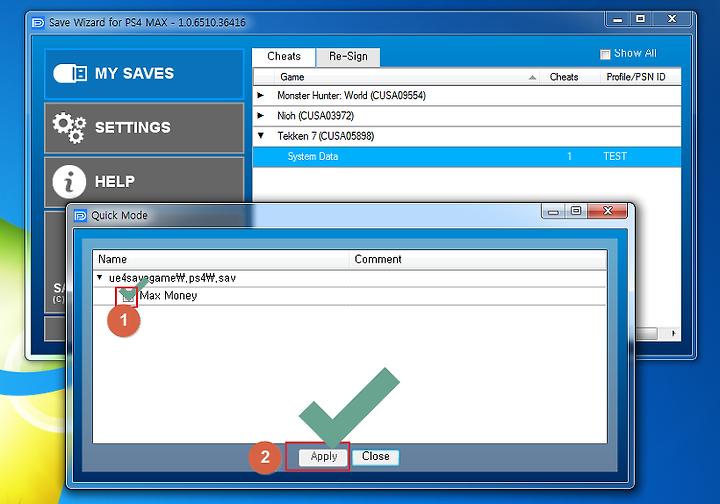This screenshot has width=720, height=504.
Task: Switch to the Cheats tab
Action: [284, 56]
